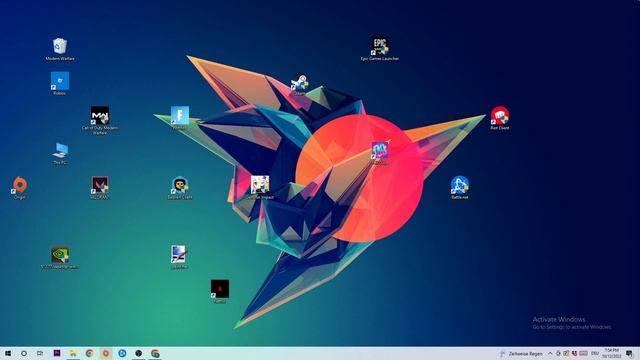Open Google Chrome from the taskbar

[89, 353]
